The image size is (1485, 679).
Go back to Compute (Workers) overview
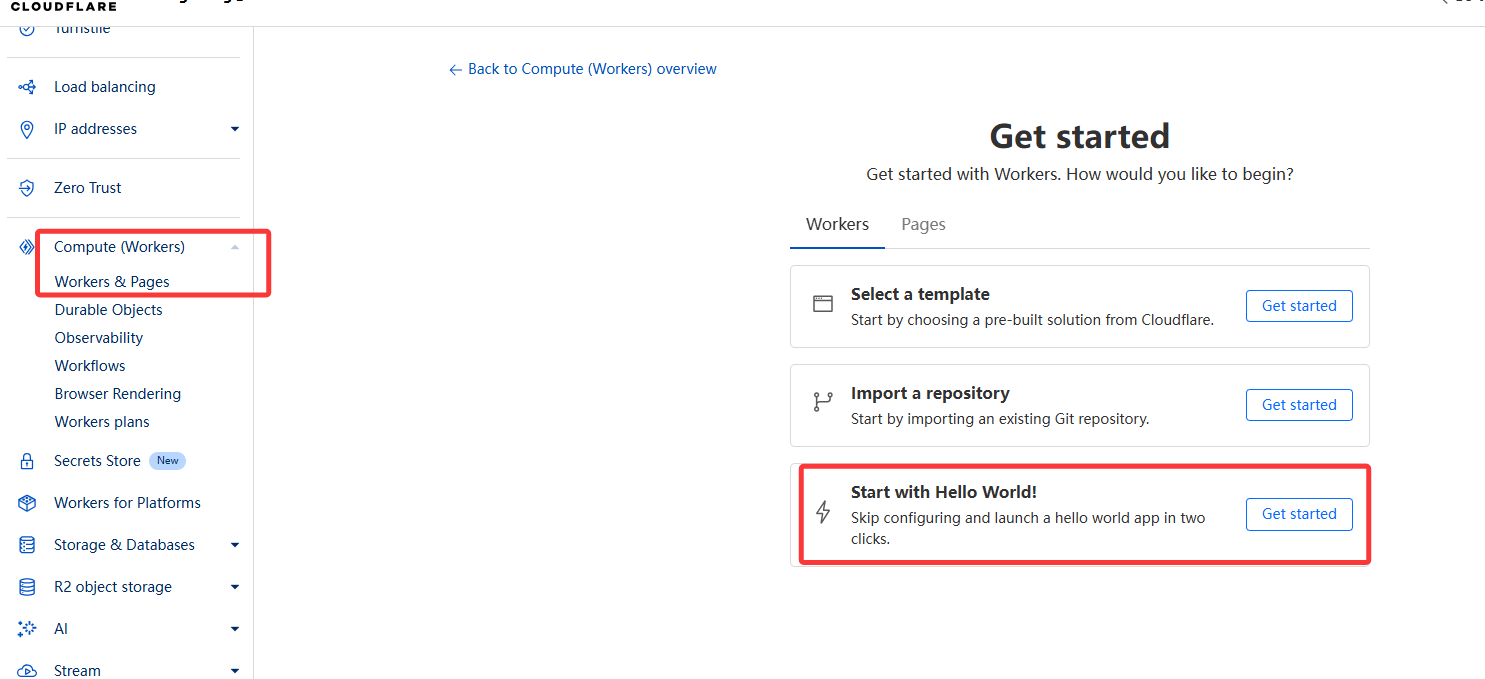[583, 69]
